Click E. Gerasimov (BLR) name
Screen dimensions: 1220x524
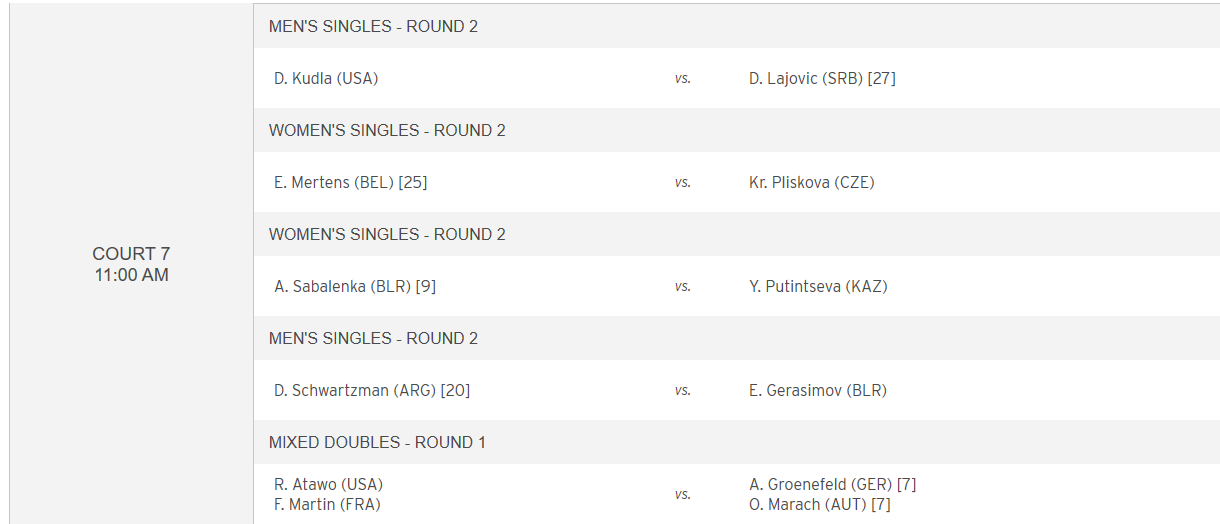818,390
